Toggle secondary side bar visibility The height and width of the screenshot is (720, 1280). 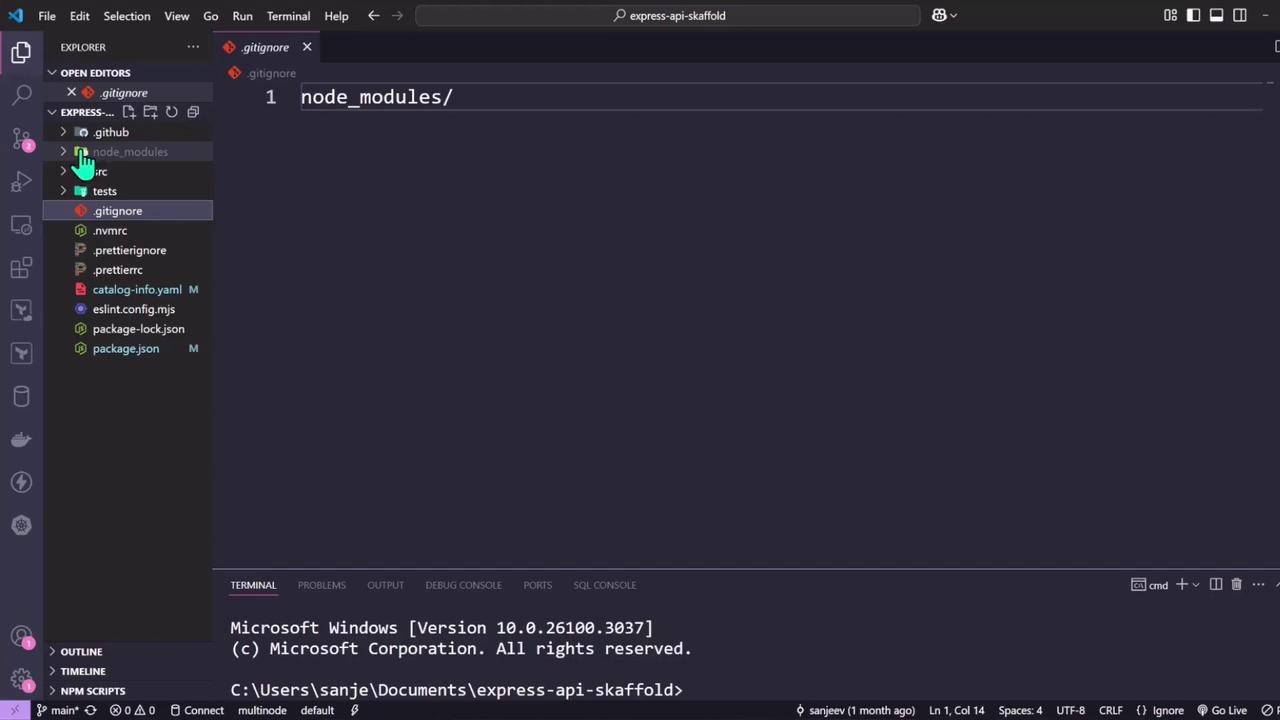click(1240, 15)
